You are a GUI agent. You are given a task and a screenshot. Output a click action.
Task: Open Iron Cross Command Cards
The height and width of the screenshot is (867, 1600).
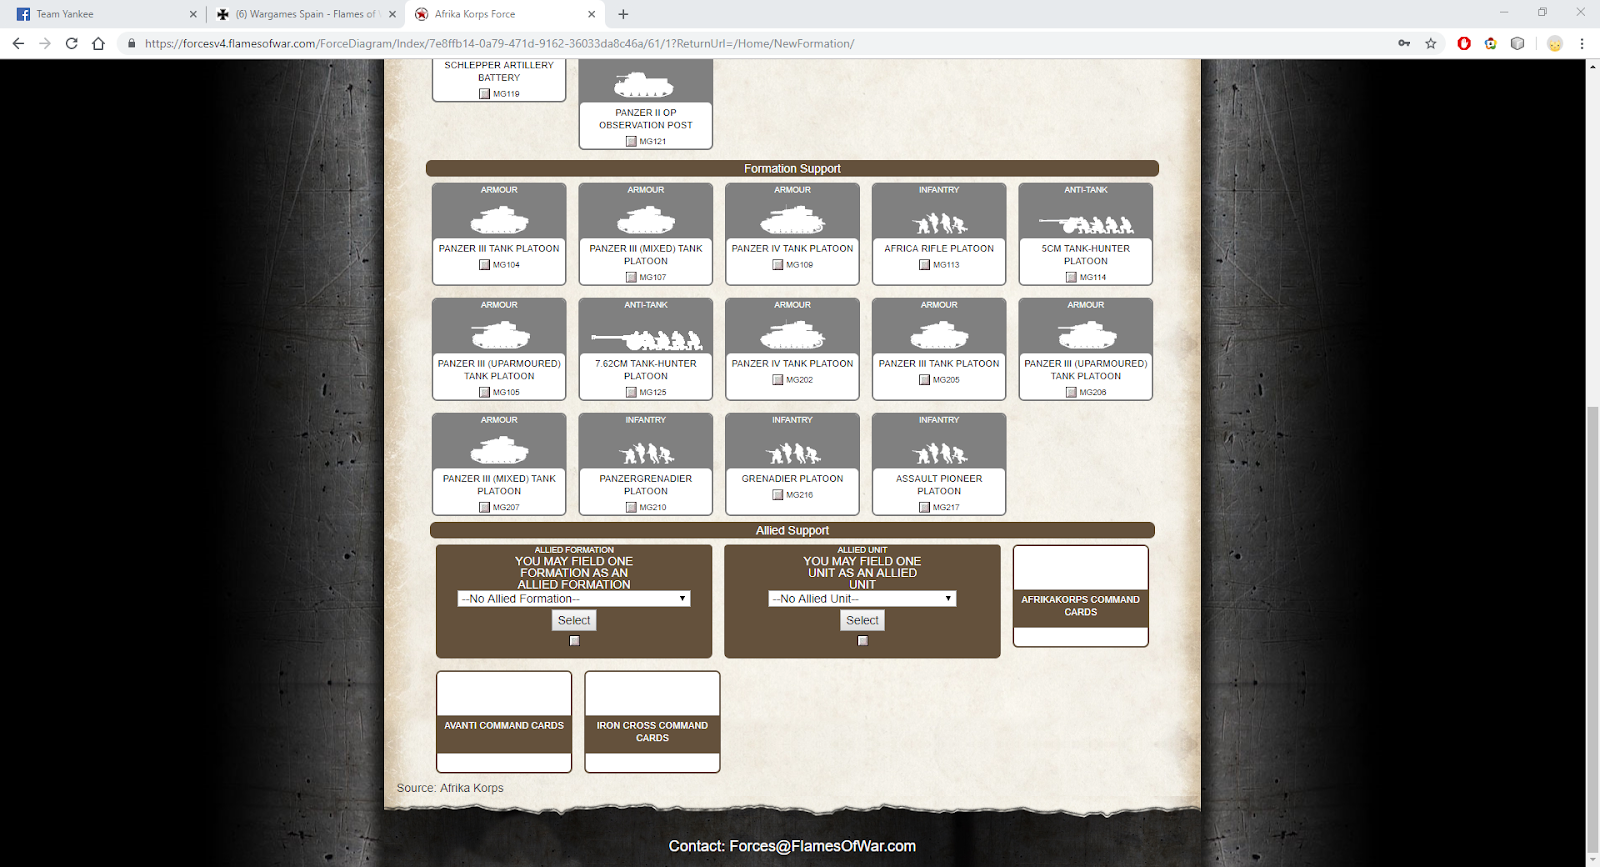(x=652, y=722)
